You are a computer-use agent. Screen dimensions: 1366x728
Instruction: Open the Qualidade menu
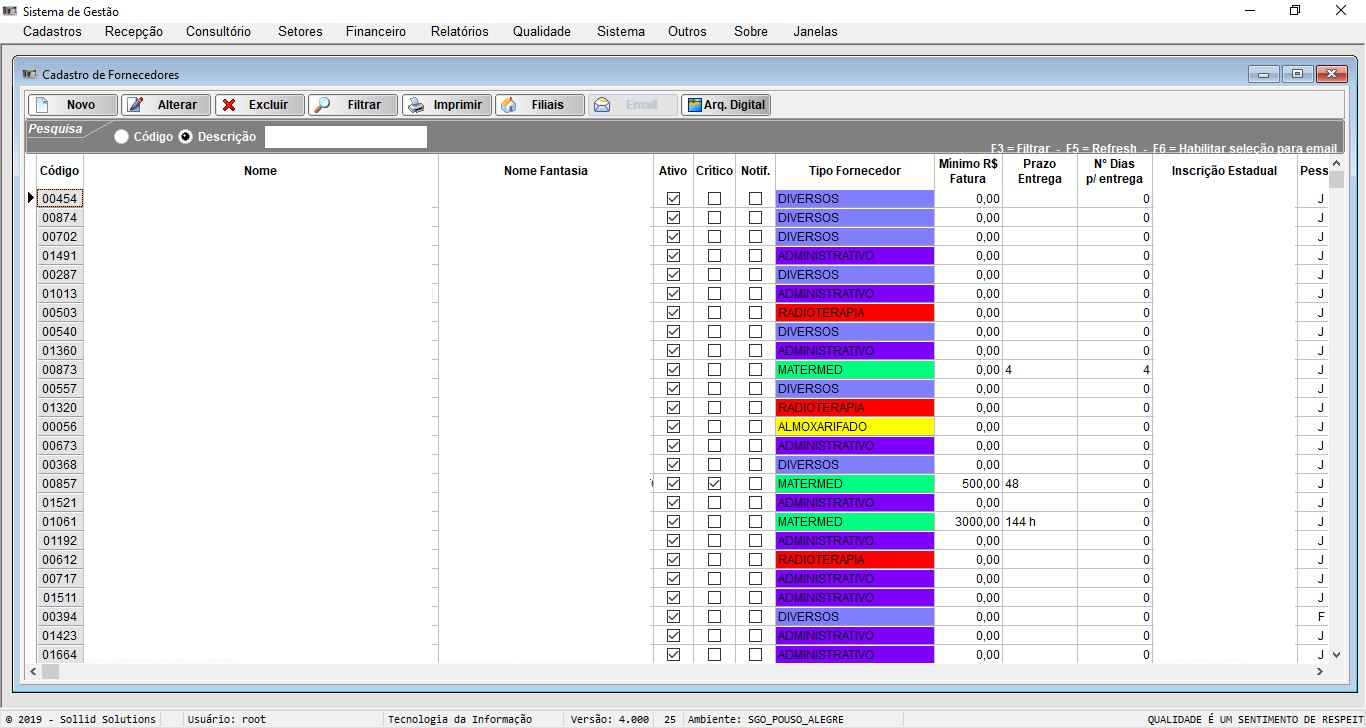tap(542, 32)
